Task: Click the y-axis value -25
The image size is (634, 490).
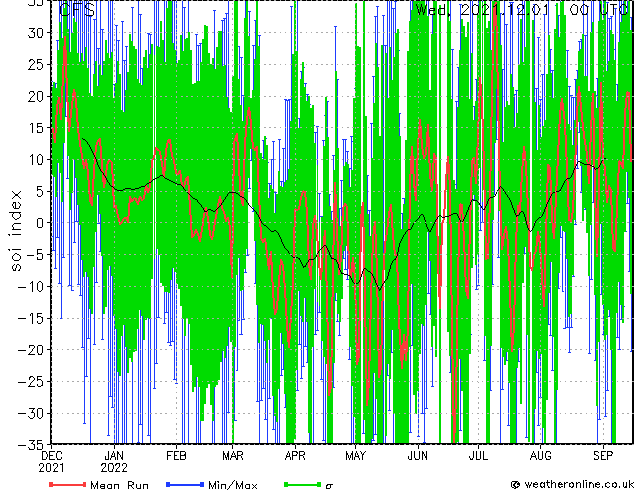Action: pyautogui.click(x=32, y=382)
